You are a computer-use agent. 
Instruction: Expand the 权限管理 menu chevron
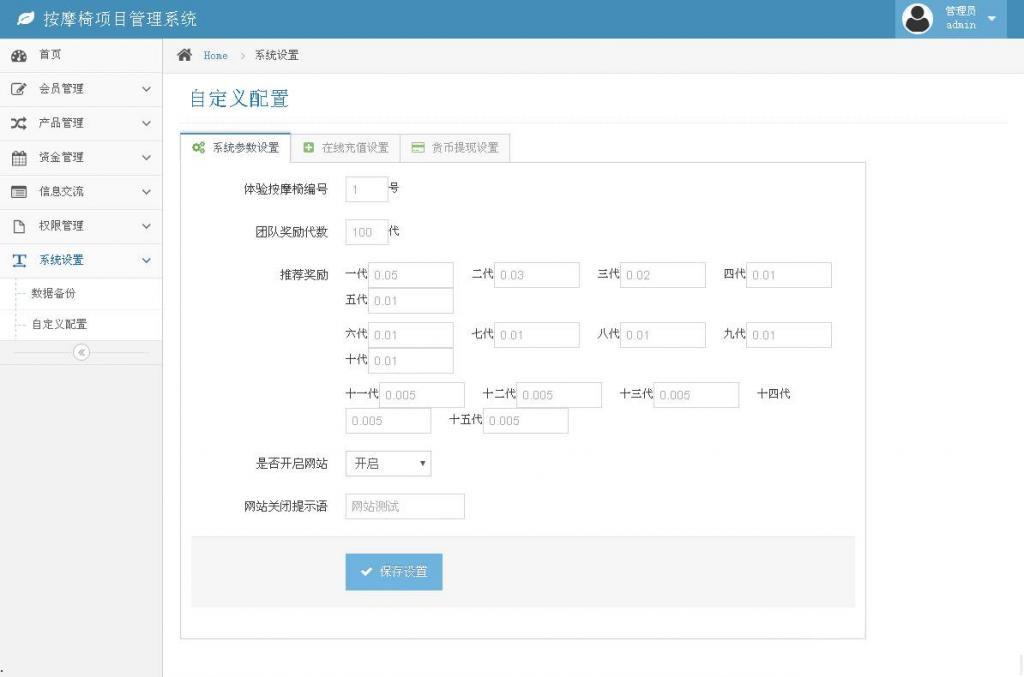tap(146, 226)
